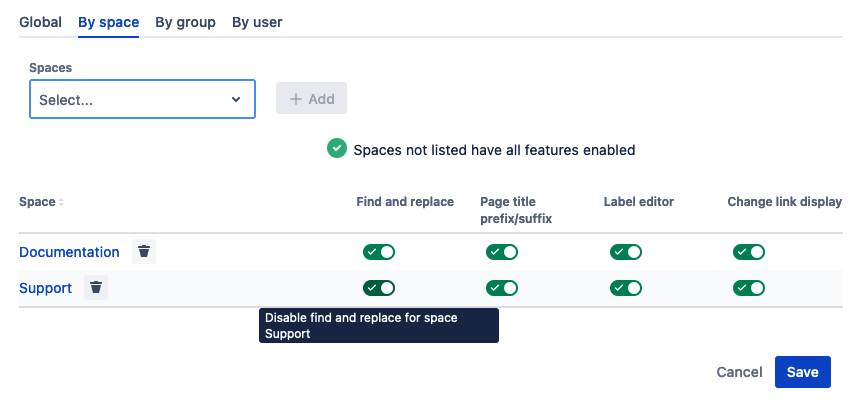Viewport: 862px width, 407px height.
Task: Turn off Label editor for Support
Action: [x=626, y=288]
